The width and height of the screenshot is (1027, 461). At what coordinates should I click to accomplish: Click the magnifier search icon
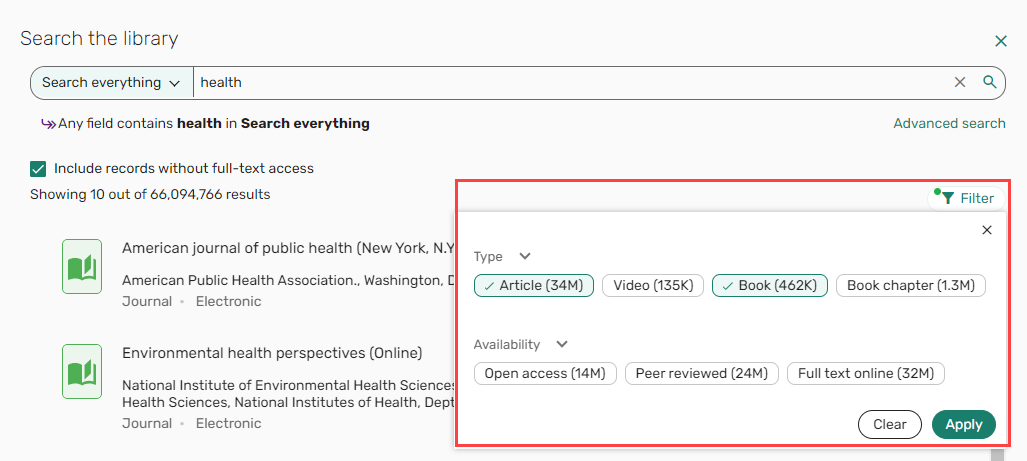(990, 82)
